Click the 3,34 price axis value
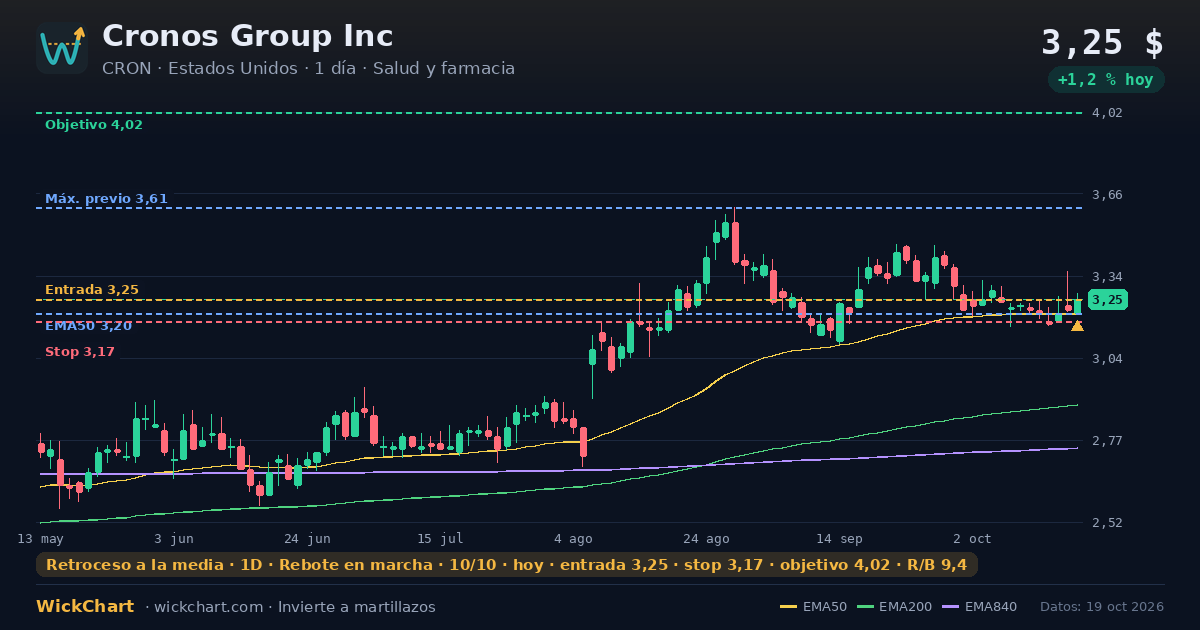This screenshot has width=1200, height=630. [x=1107, y=277]
